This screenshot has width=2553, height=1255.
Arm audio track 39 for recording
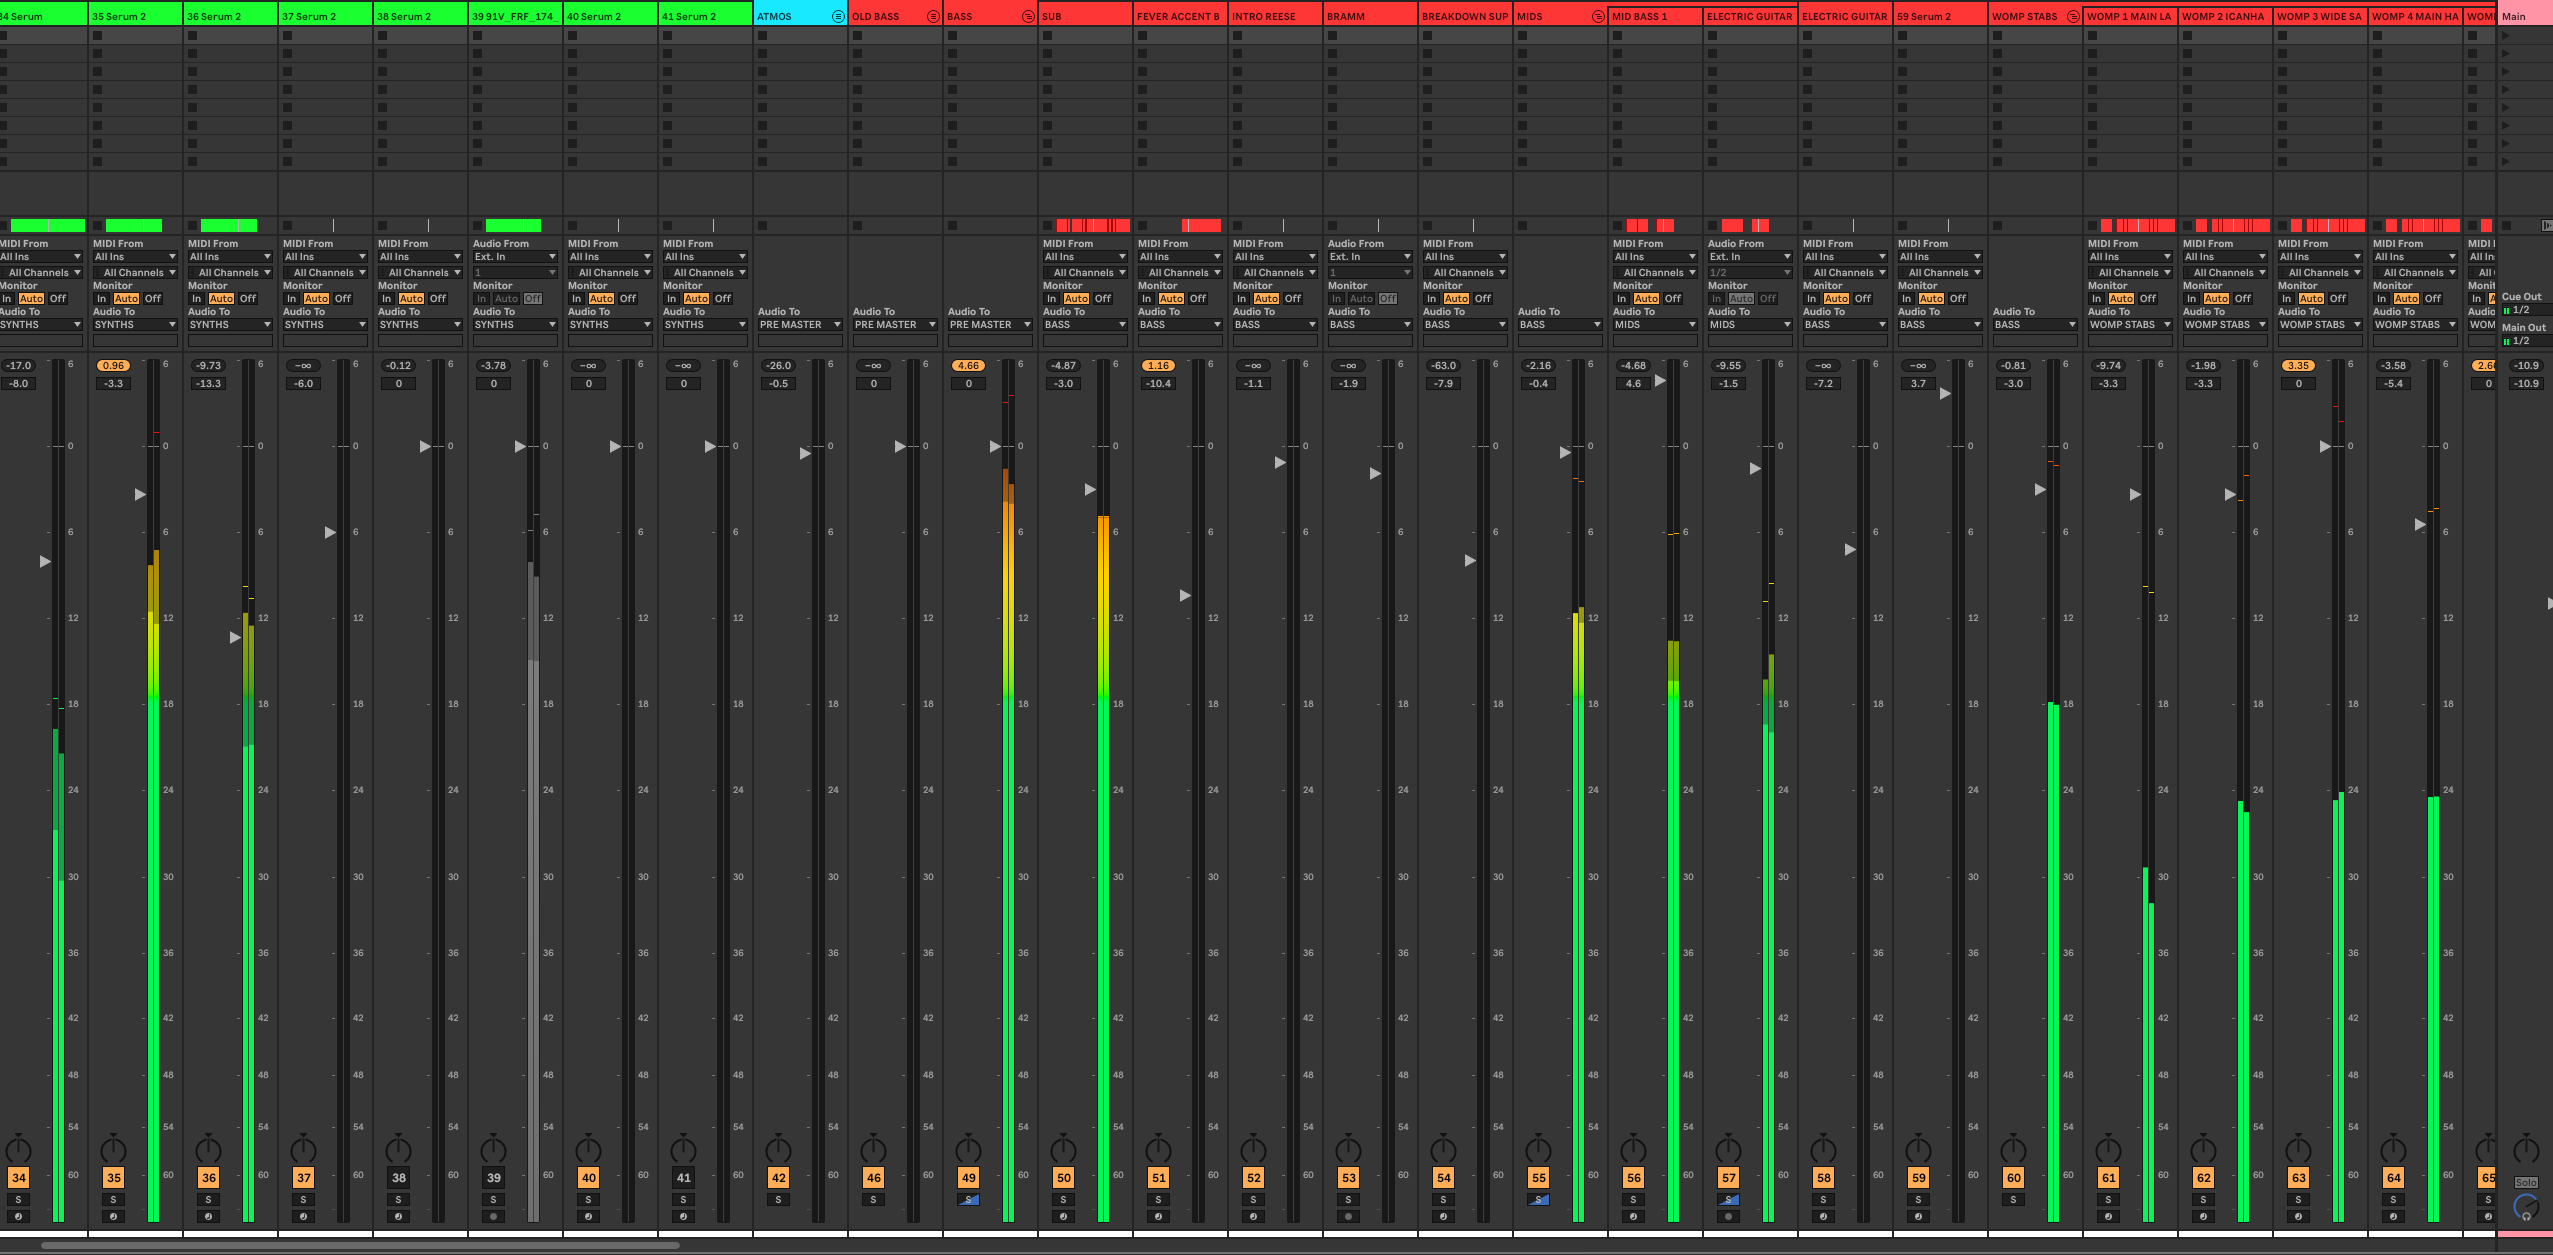click(x=493, y=1217)
